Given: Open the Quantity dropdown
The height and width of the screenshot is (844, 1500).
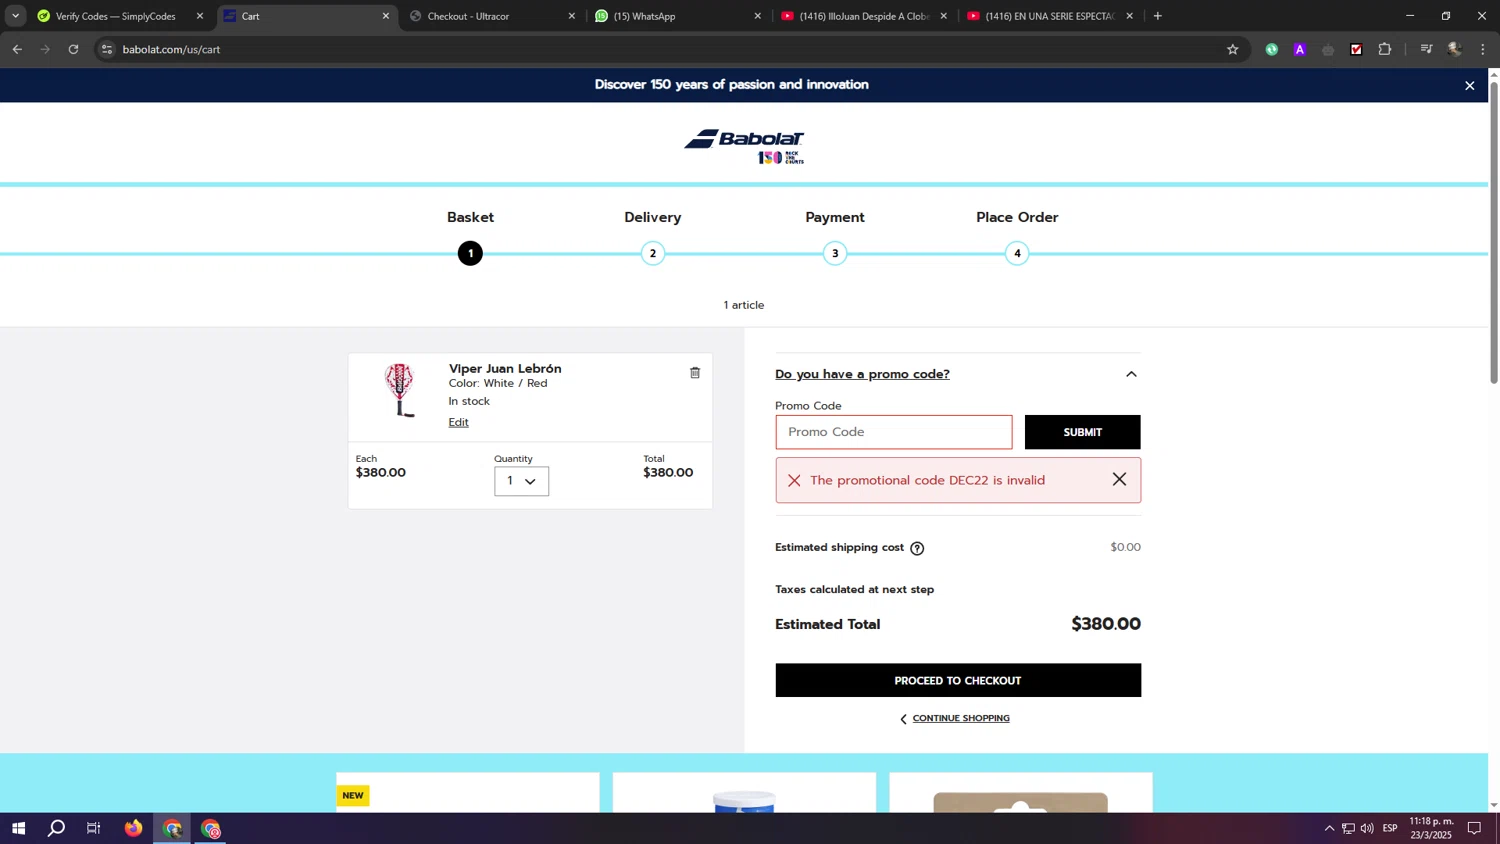Looking at the screenshot, I should tap(521, 481).
